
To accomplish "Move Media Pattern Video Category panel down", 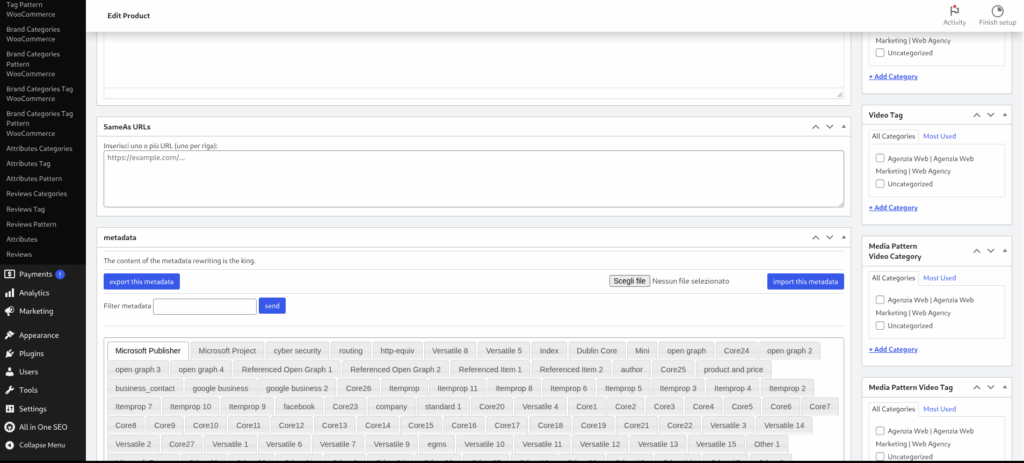I will [x=991, y=251].
